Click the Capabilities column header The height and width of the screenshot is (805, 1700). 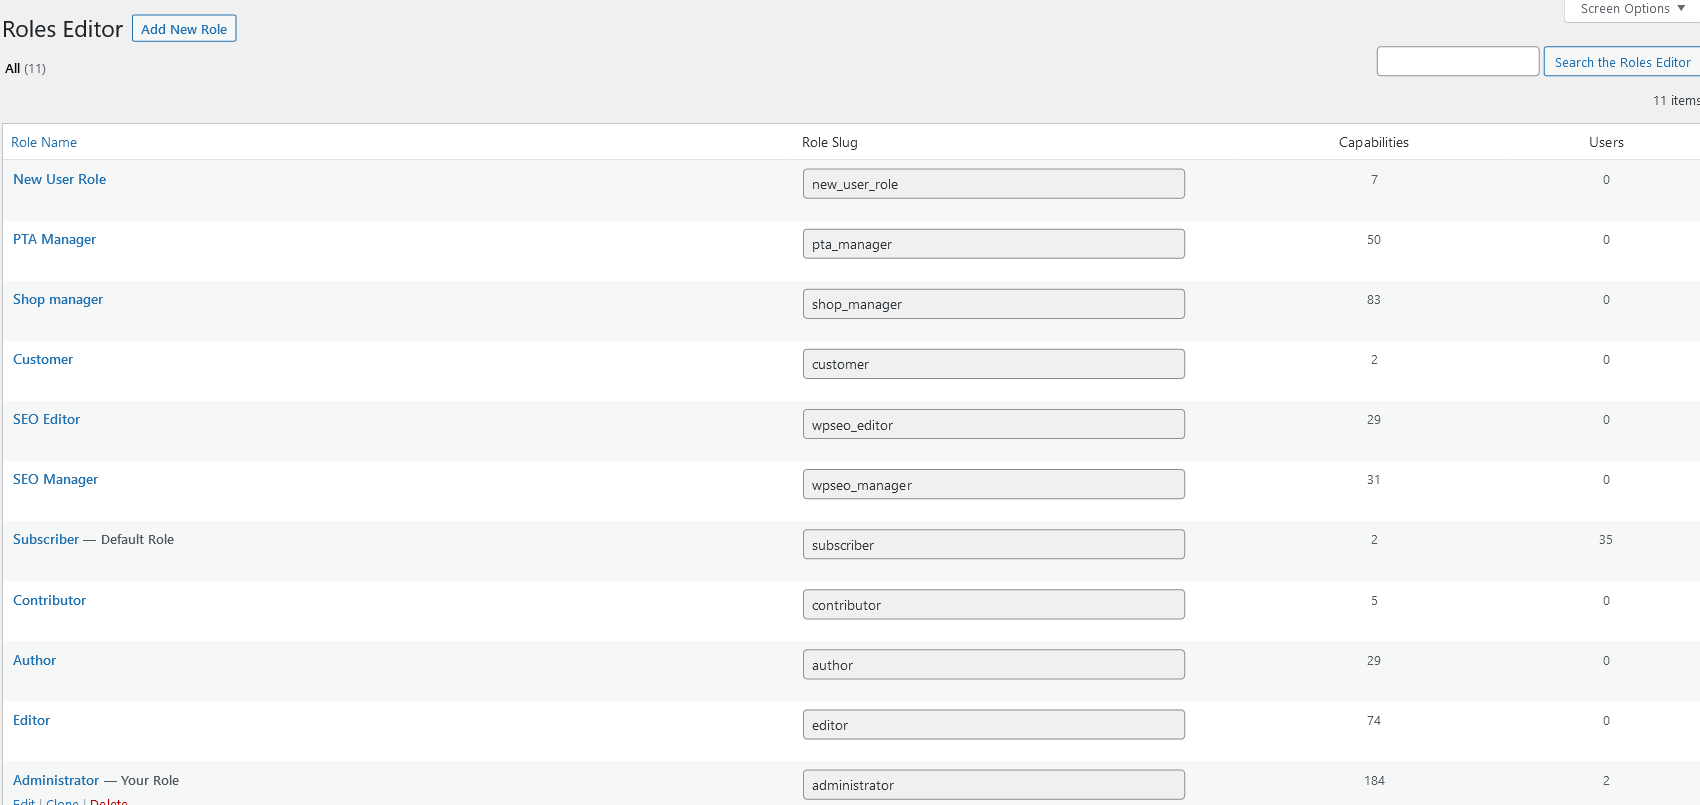1374,142
